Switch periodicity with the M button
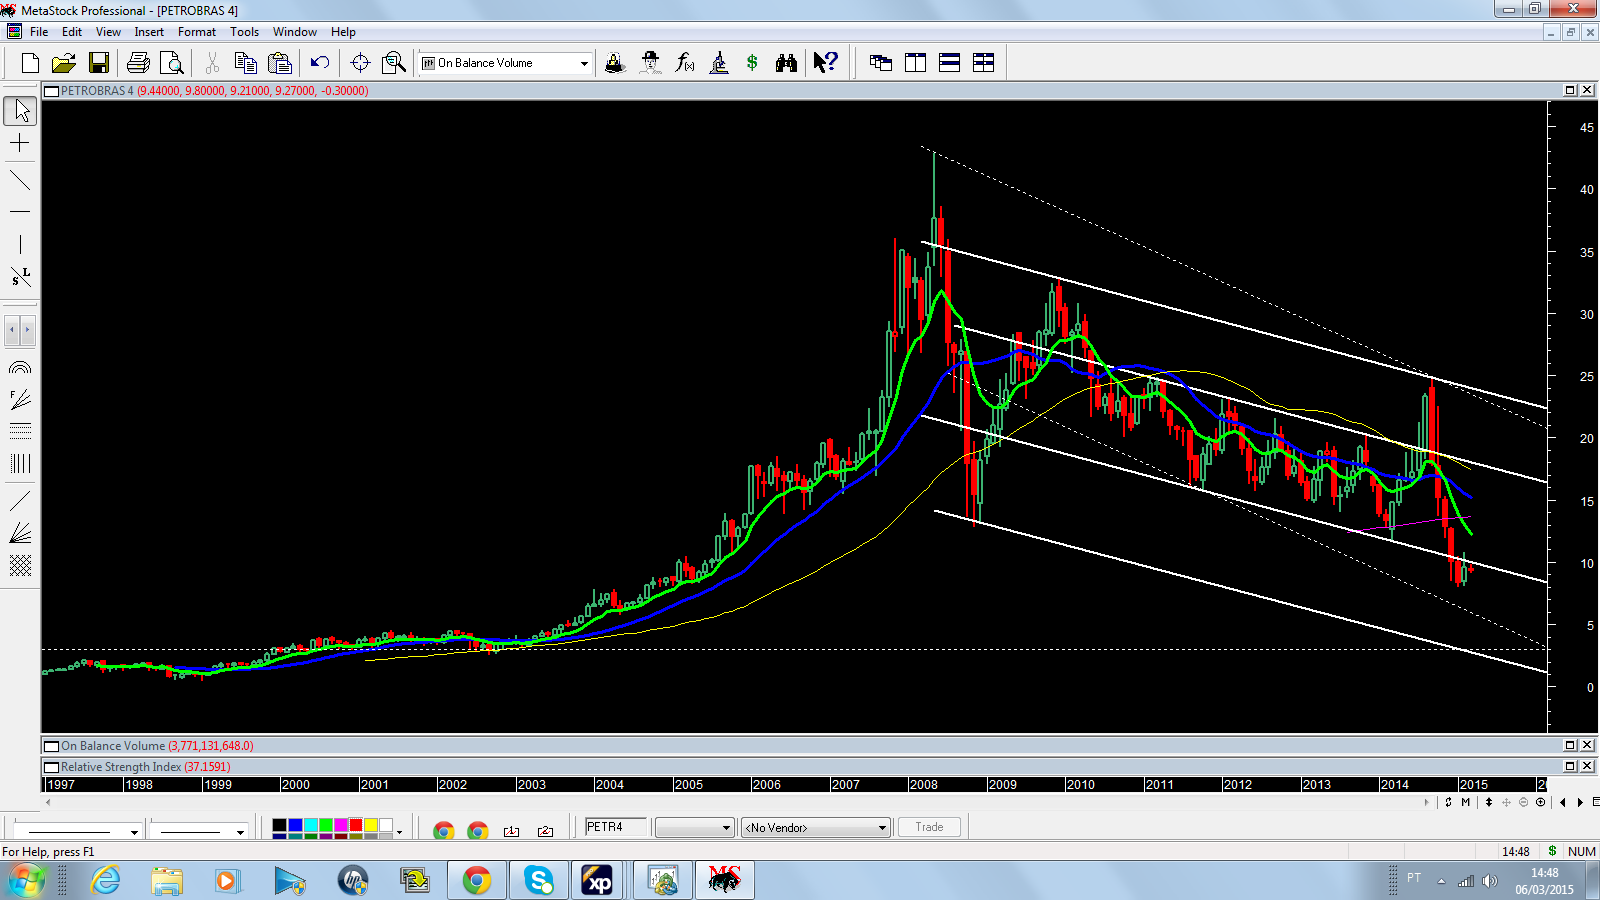Screen dimensions: 1608x900 (1466, 802)
